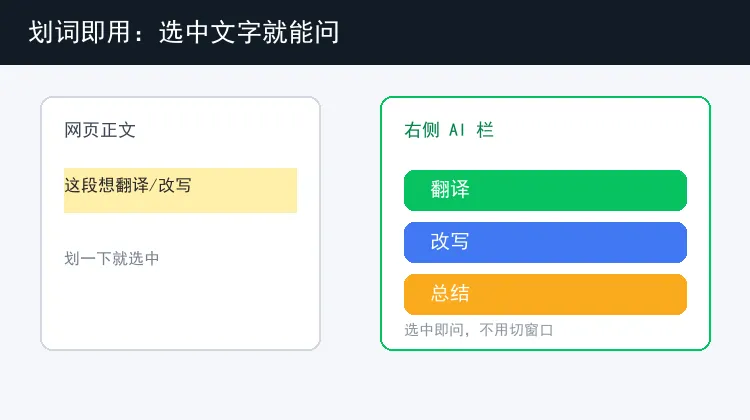Screen dimensions: 750x420
Task: Click the 划一下就选中 hint text
Action: (x=111, y=259)
